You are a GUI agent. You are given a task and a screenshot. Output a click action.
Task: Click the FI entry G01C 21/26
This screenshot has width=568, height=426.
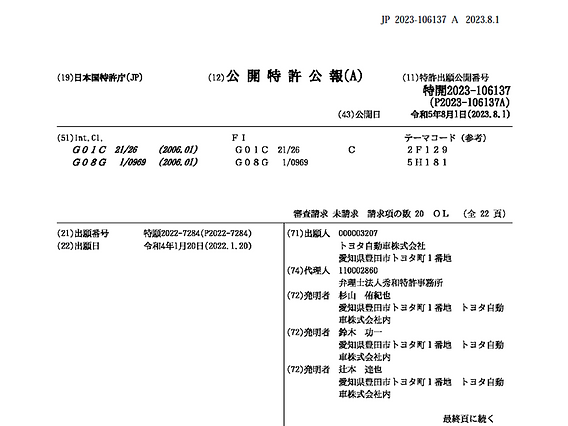267,150
